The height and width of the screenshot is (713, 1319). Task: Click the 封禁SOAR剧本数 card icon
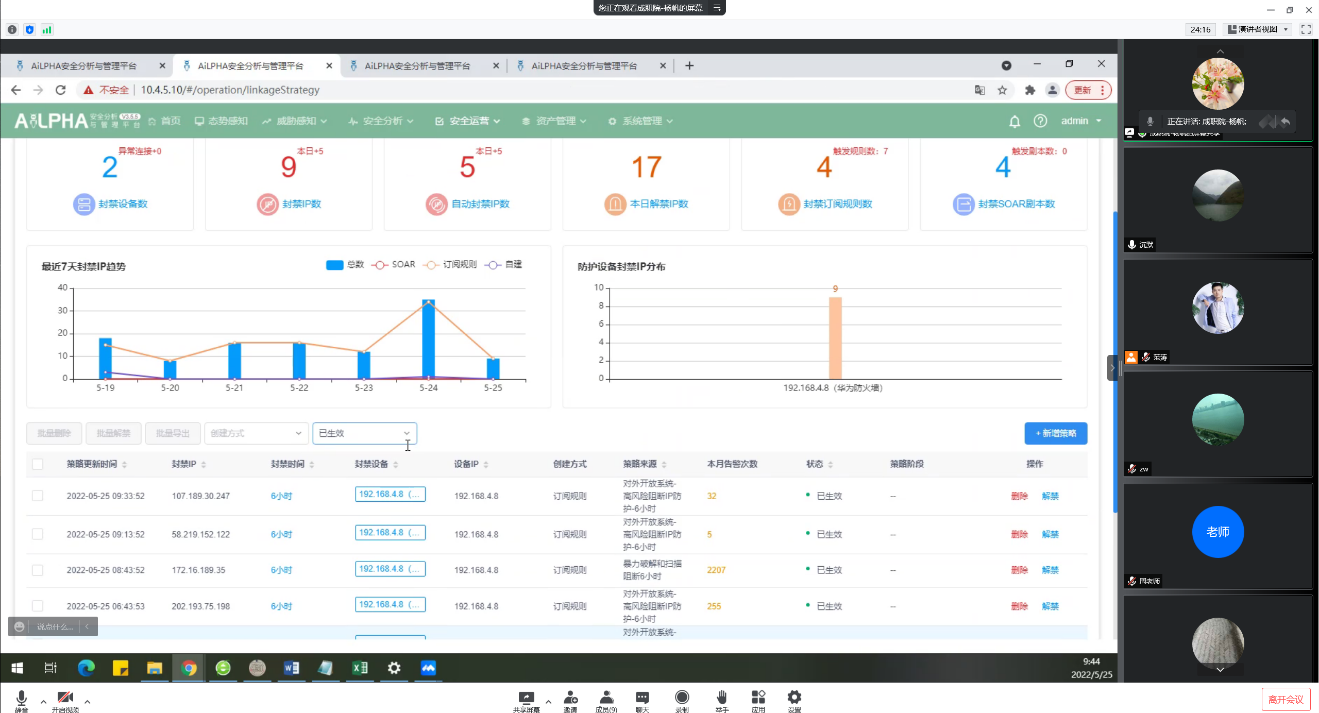point(963,204)
